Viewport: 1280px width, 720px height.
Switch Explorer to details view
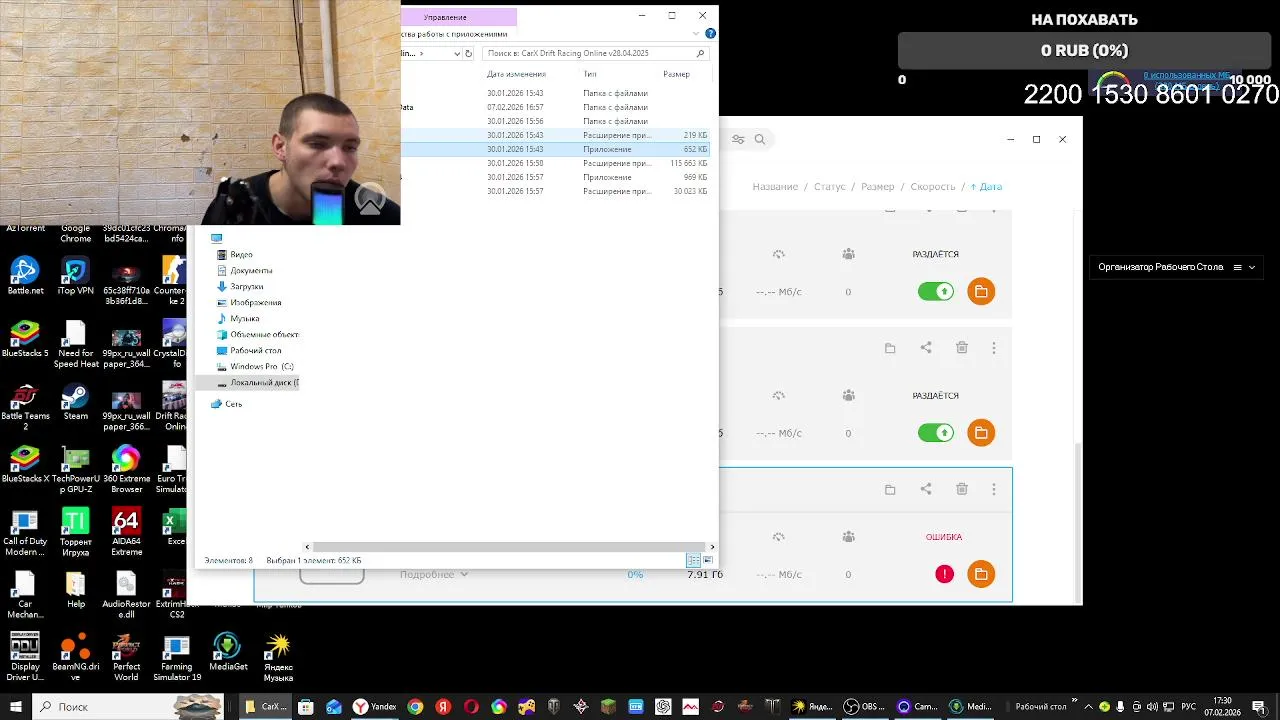point(693,561)
